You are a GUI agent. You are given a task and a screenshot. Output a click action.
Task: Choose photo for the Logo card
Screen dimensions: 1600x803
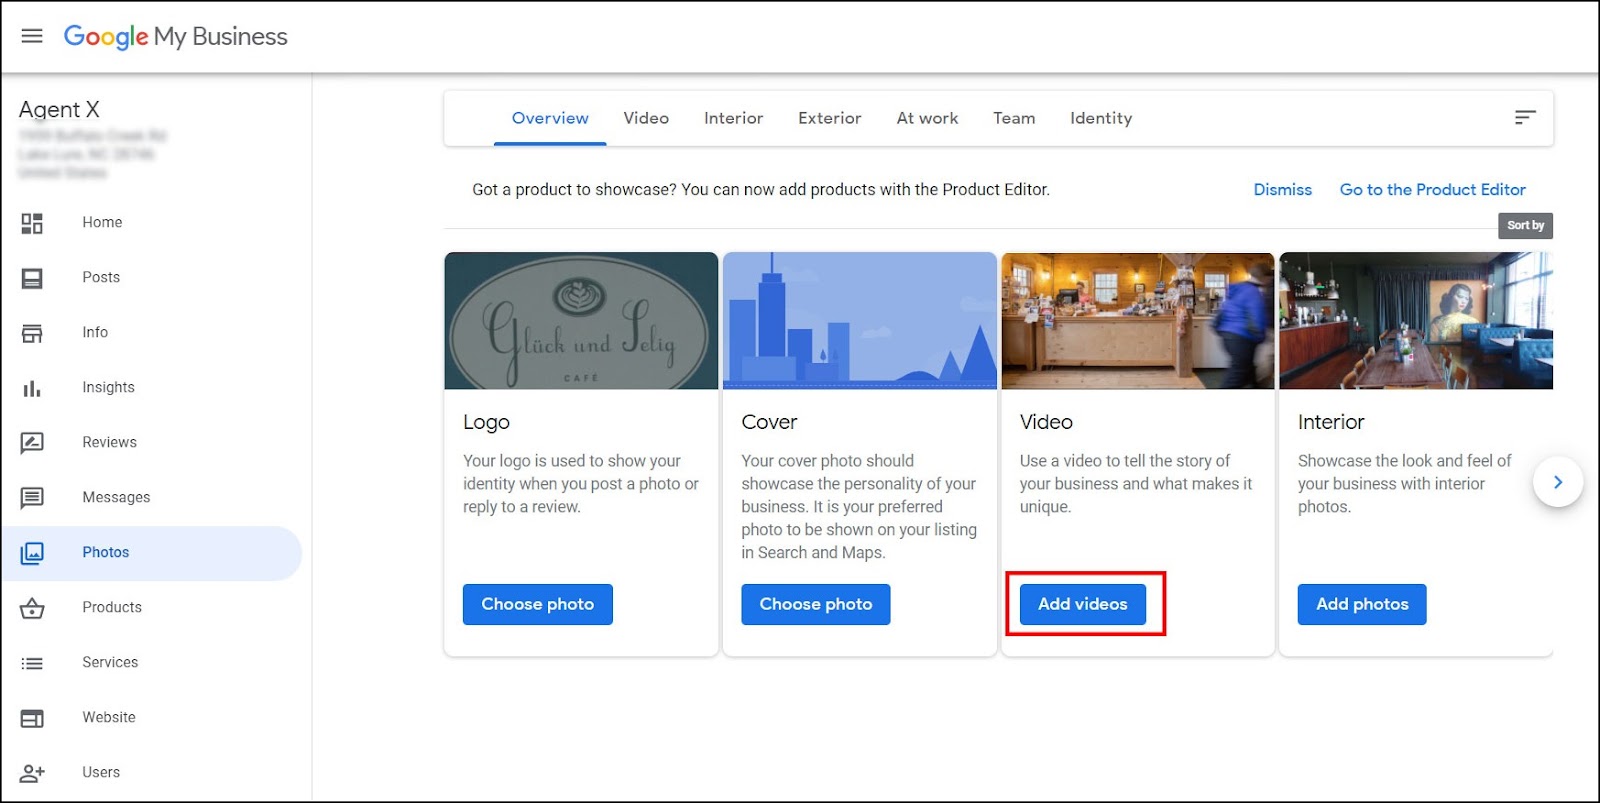point(538,604)
